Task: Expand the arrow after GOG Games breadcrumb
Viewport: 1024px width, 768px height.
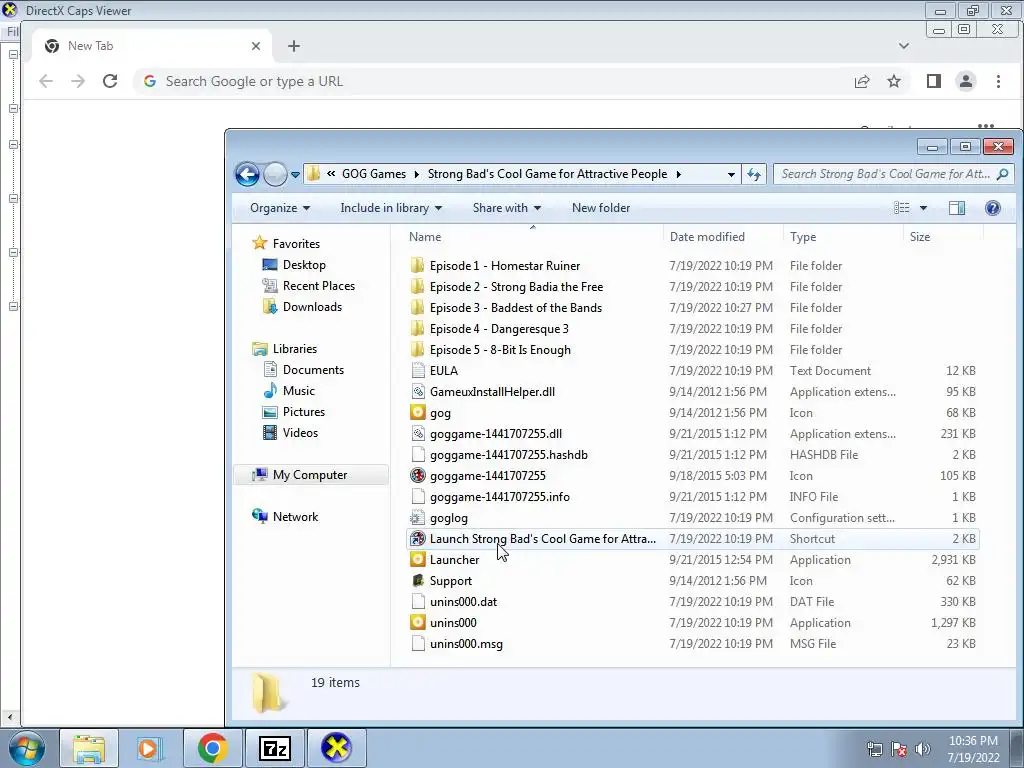Action: tap(417, 174)
